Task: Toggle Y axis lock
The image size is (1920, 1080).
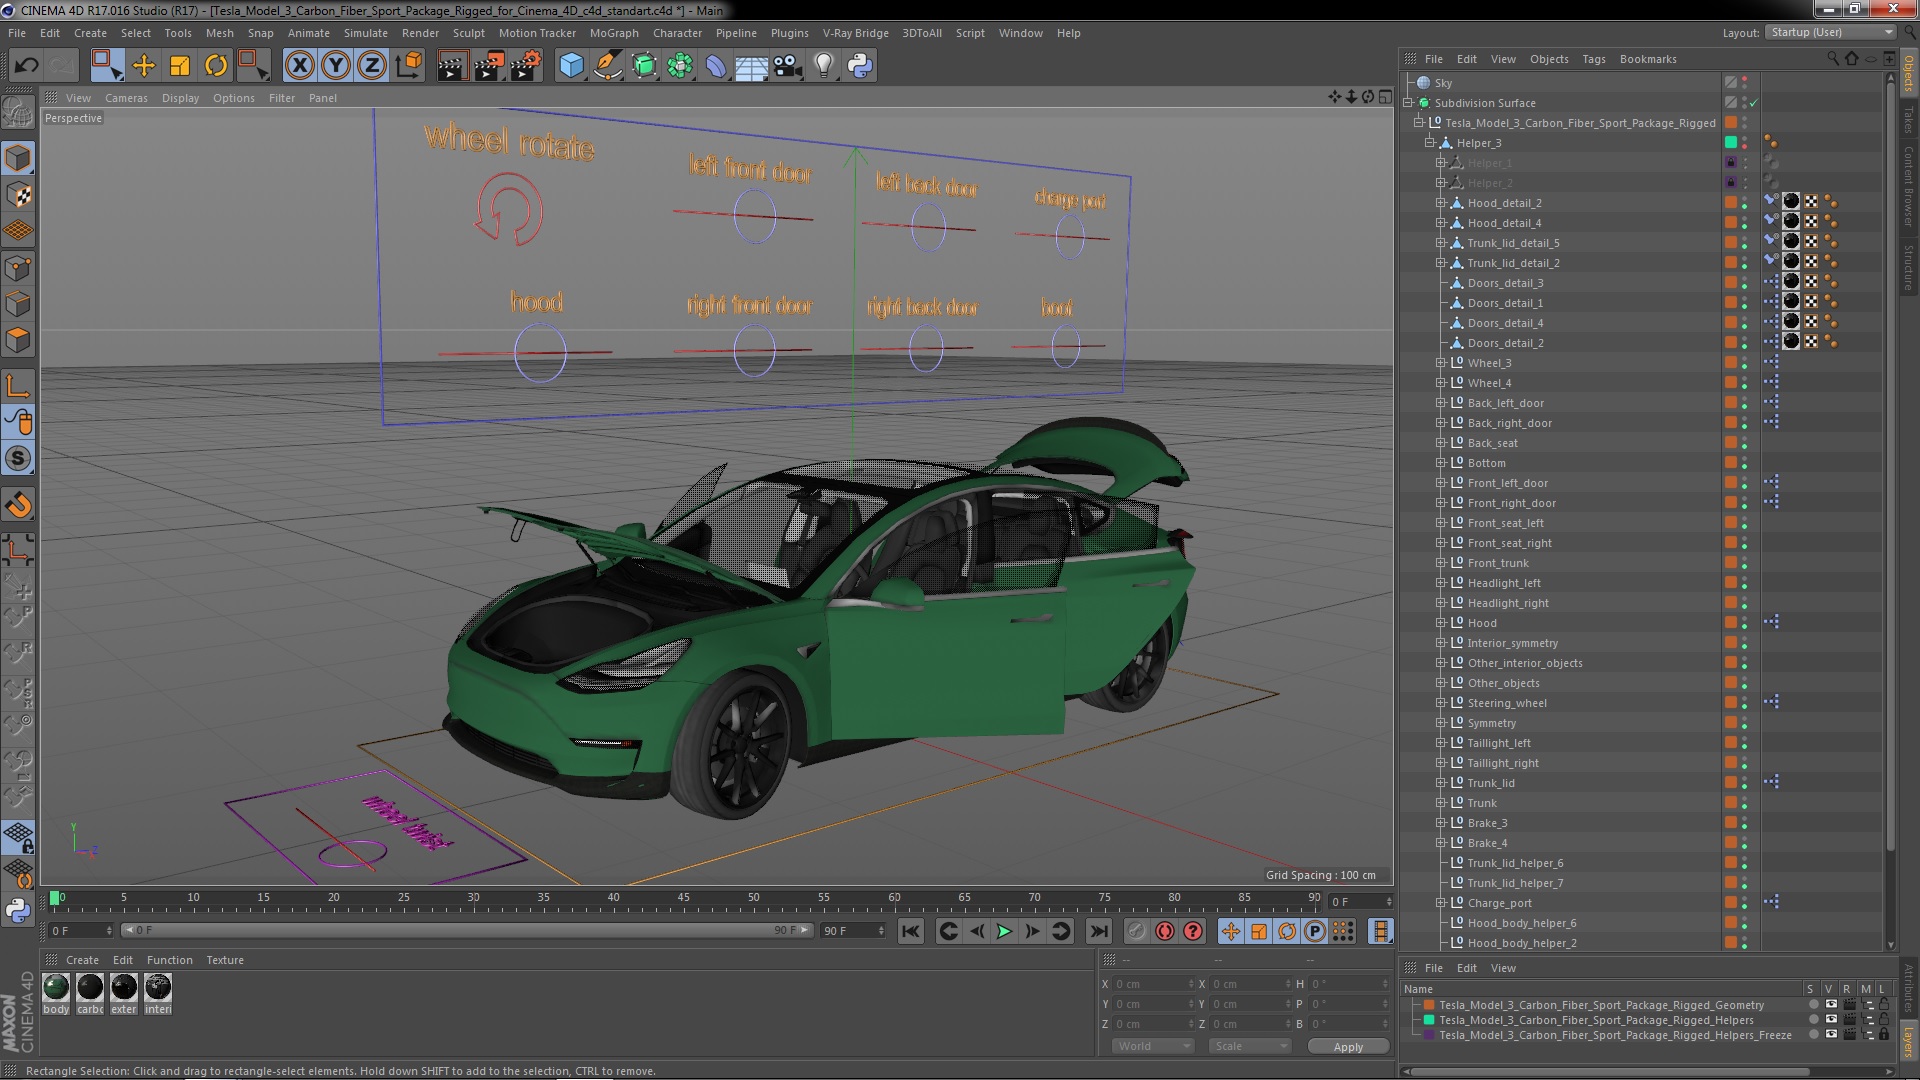Action: [x=336, y=66]
